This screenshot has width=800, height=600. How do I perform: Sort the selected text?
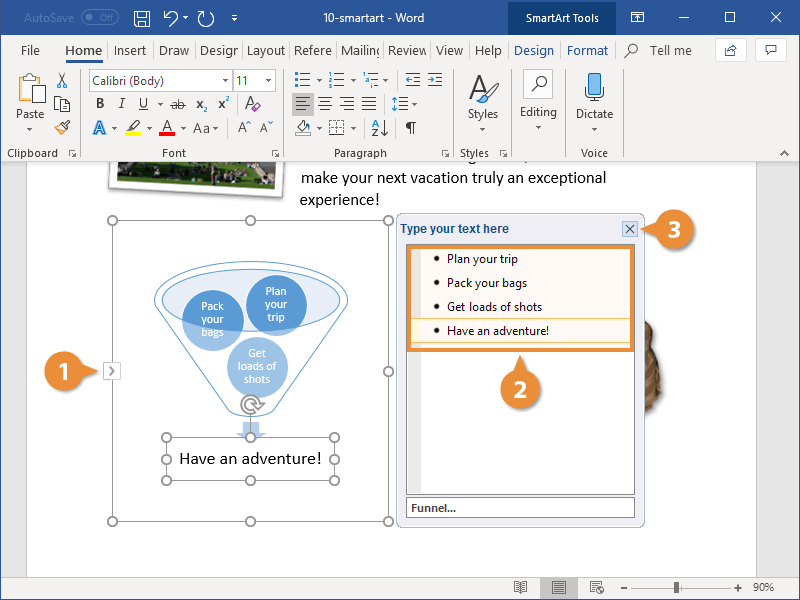(381, 127)
